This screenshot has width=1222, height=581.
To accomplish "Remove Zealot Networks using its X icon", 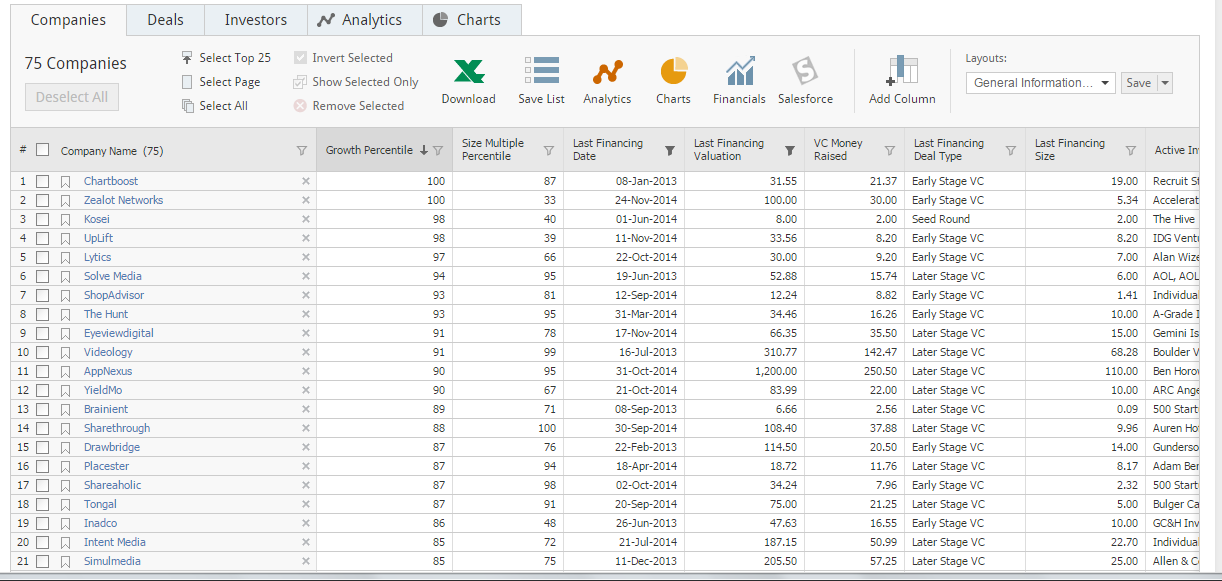I will 306,201.
